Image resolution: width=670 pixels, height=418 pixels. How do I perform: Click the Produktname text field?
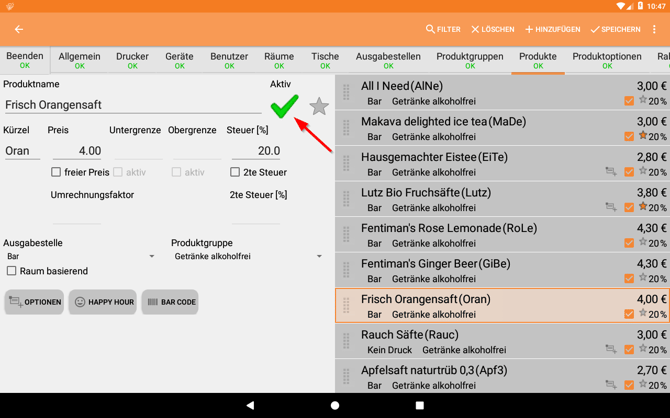pyautogui.click(x=132, y=105)
